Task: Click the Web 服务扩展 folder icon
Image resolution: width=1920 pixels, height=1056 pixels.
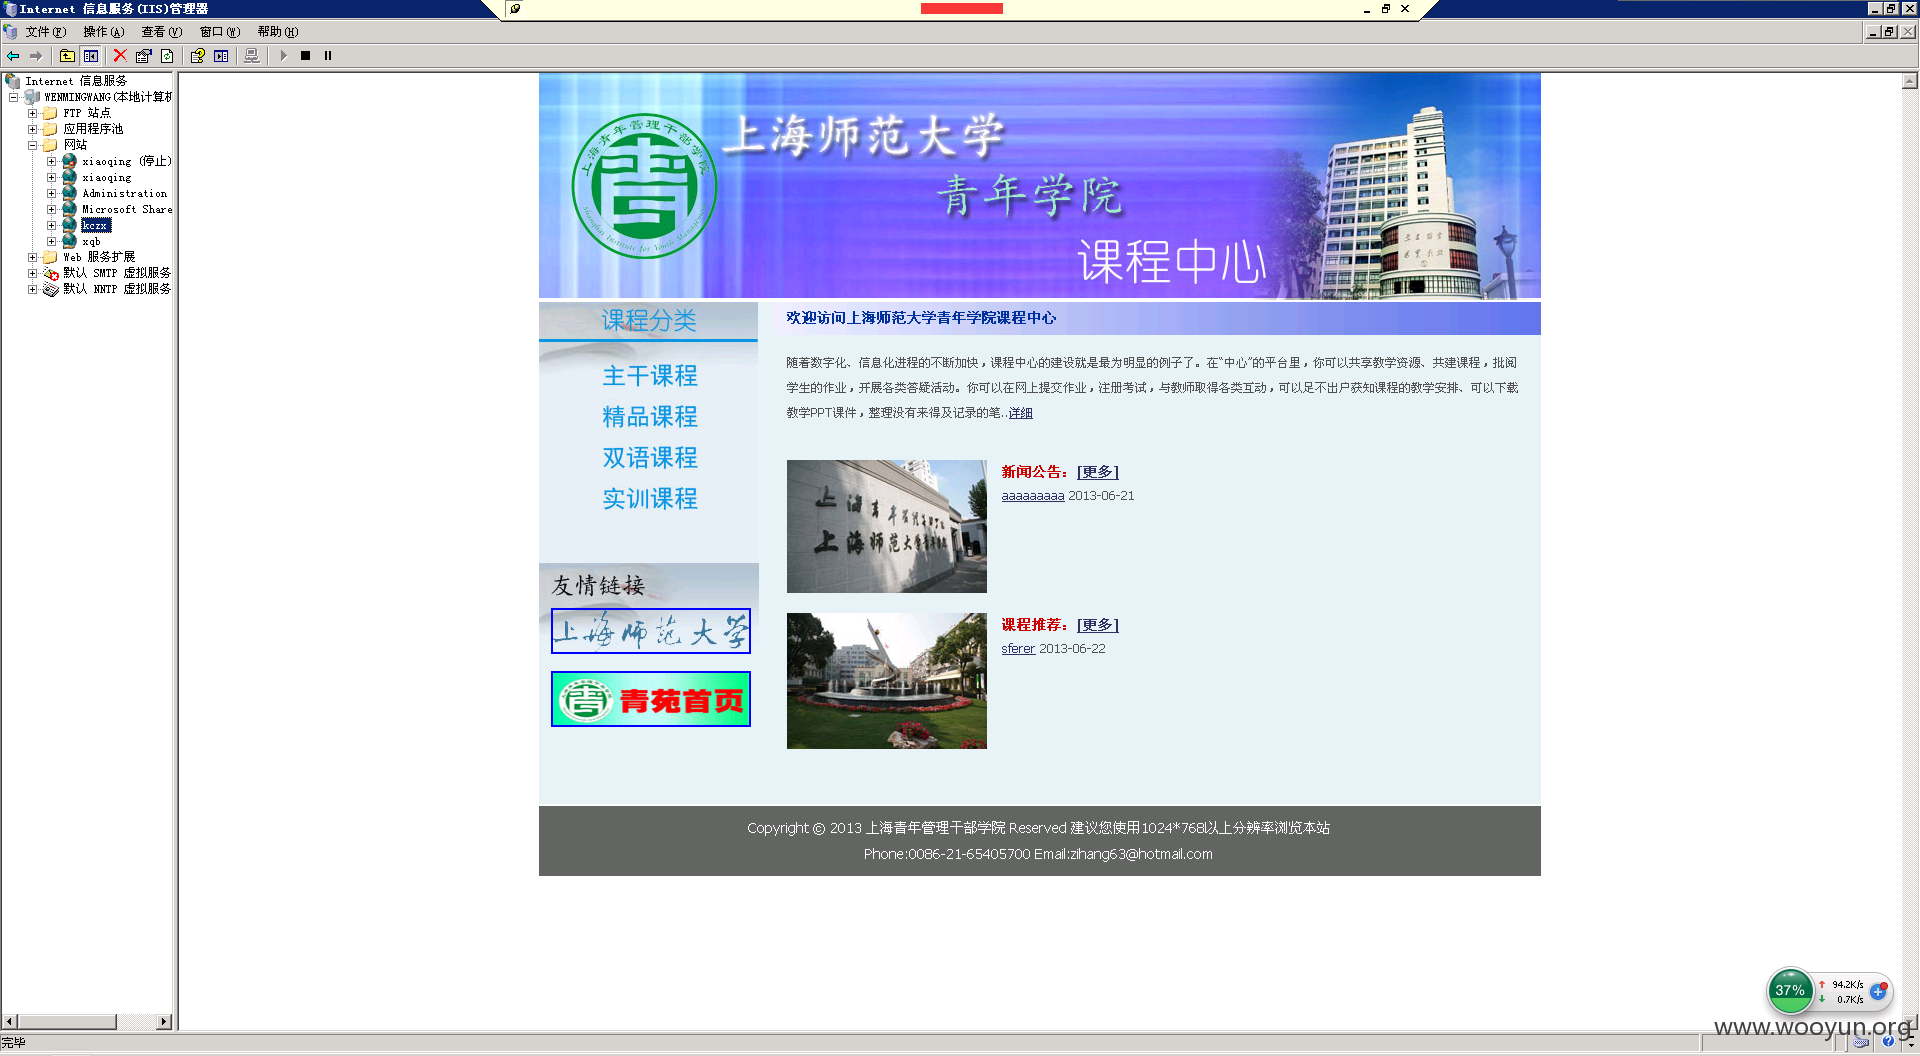Action: pyautogui.click(x=50, y=257)
